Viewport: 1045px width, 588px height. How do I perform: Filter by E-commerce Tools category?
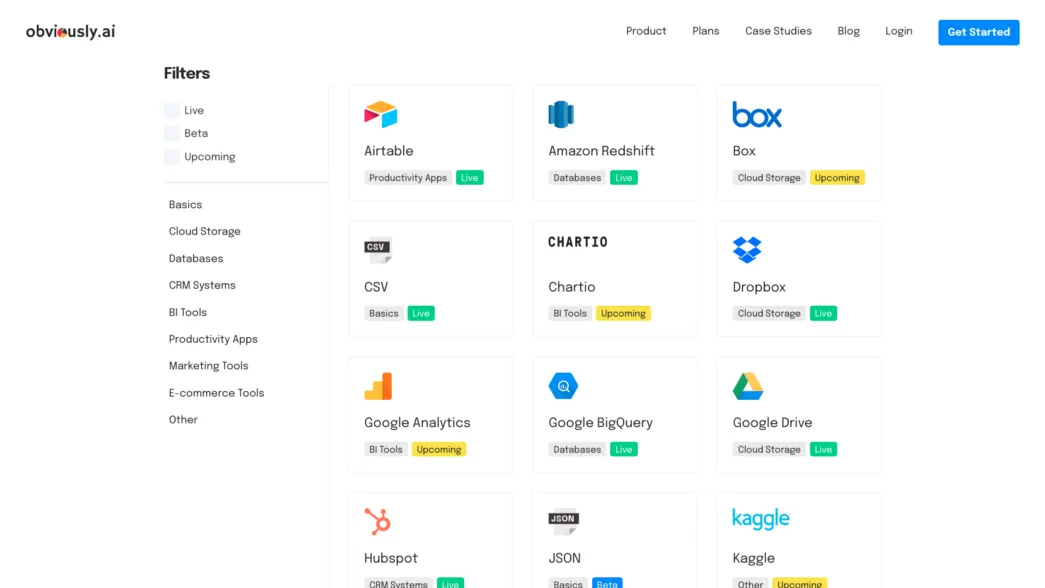[x=217, y=393]
